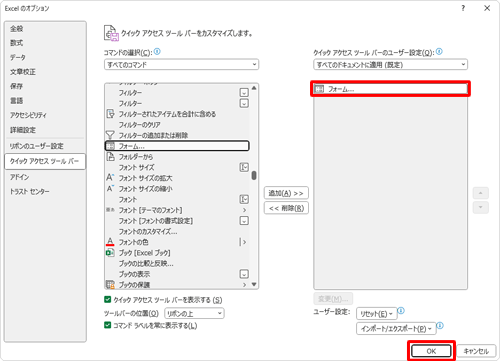This screenshot has width=500, height=361.
Task: Click the command list scroll down arrow
Action: [x=254, y=284]
